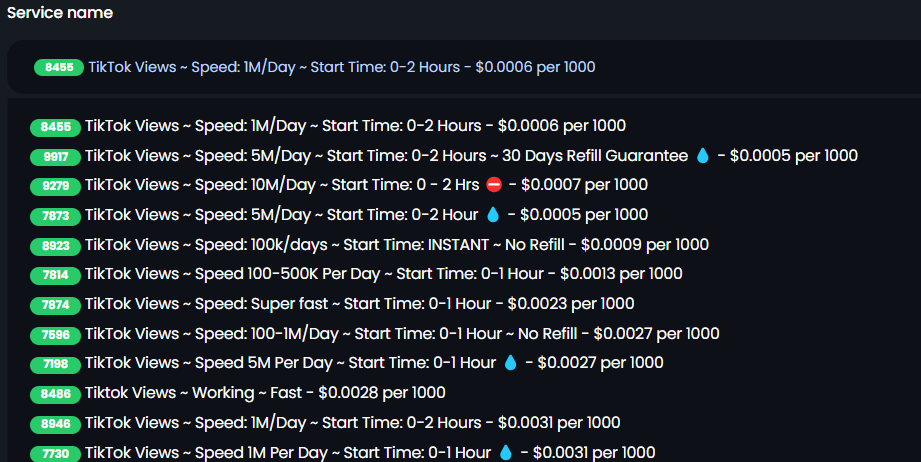This screenshot has width=921, height=462.
Task: Select Tiktok Views Working Fast option
Action: pos(238,393)
